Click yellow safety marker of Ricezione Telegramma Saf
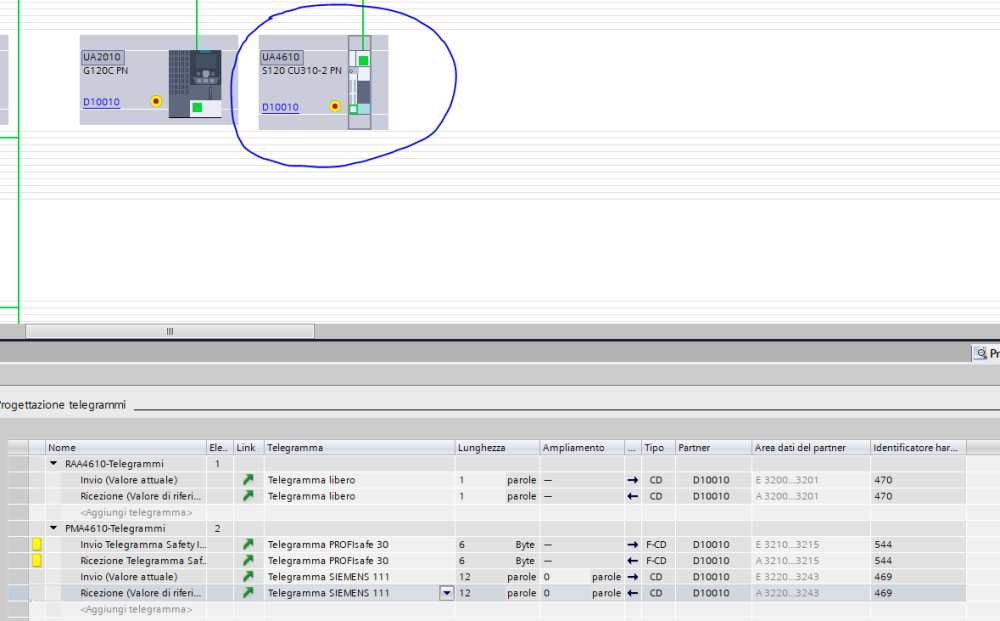 [37, 560]
